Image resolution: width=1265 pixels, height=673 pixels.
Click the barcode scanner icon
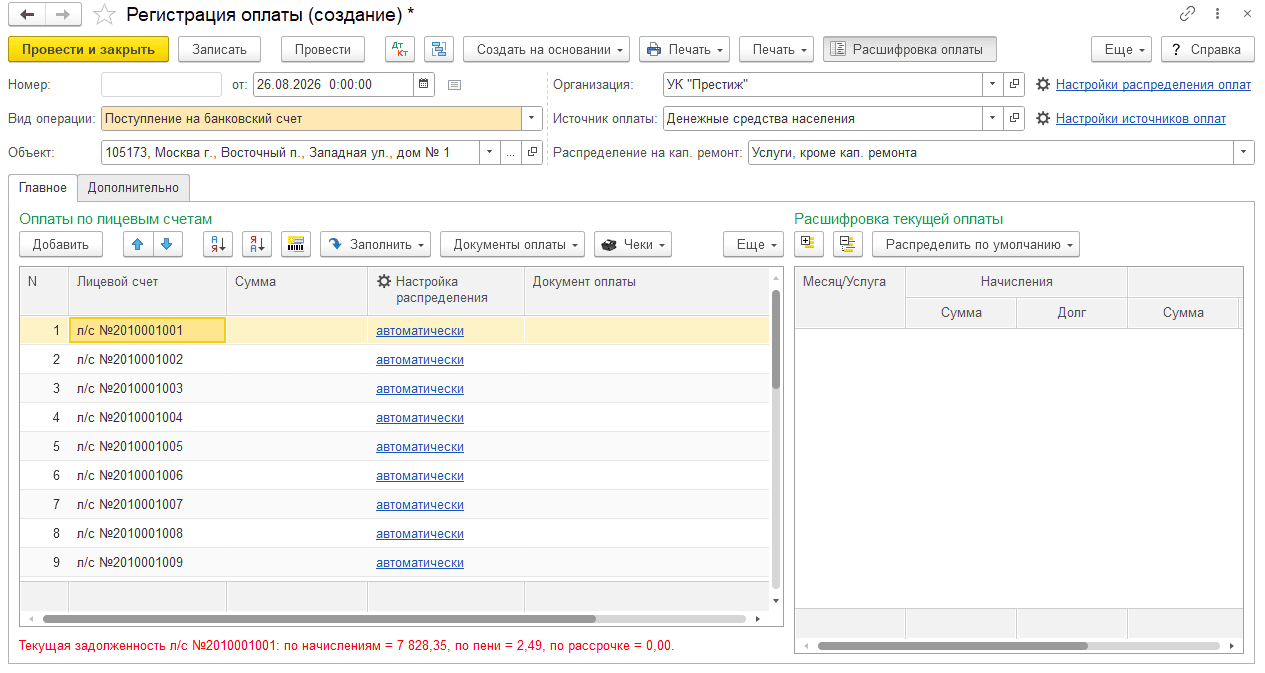[296, 244]
